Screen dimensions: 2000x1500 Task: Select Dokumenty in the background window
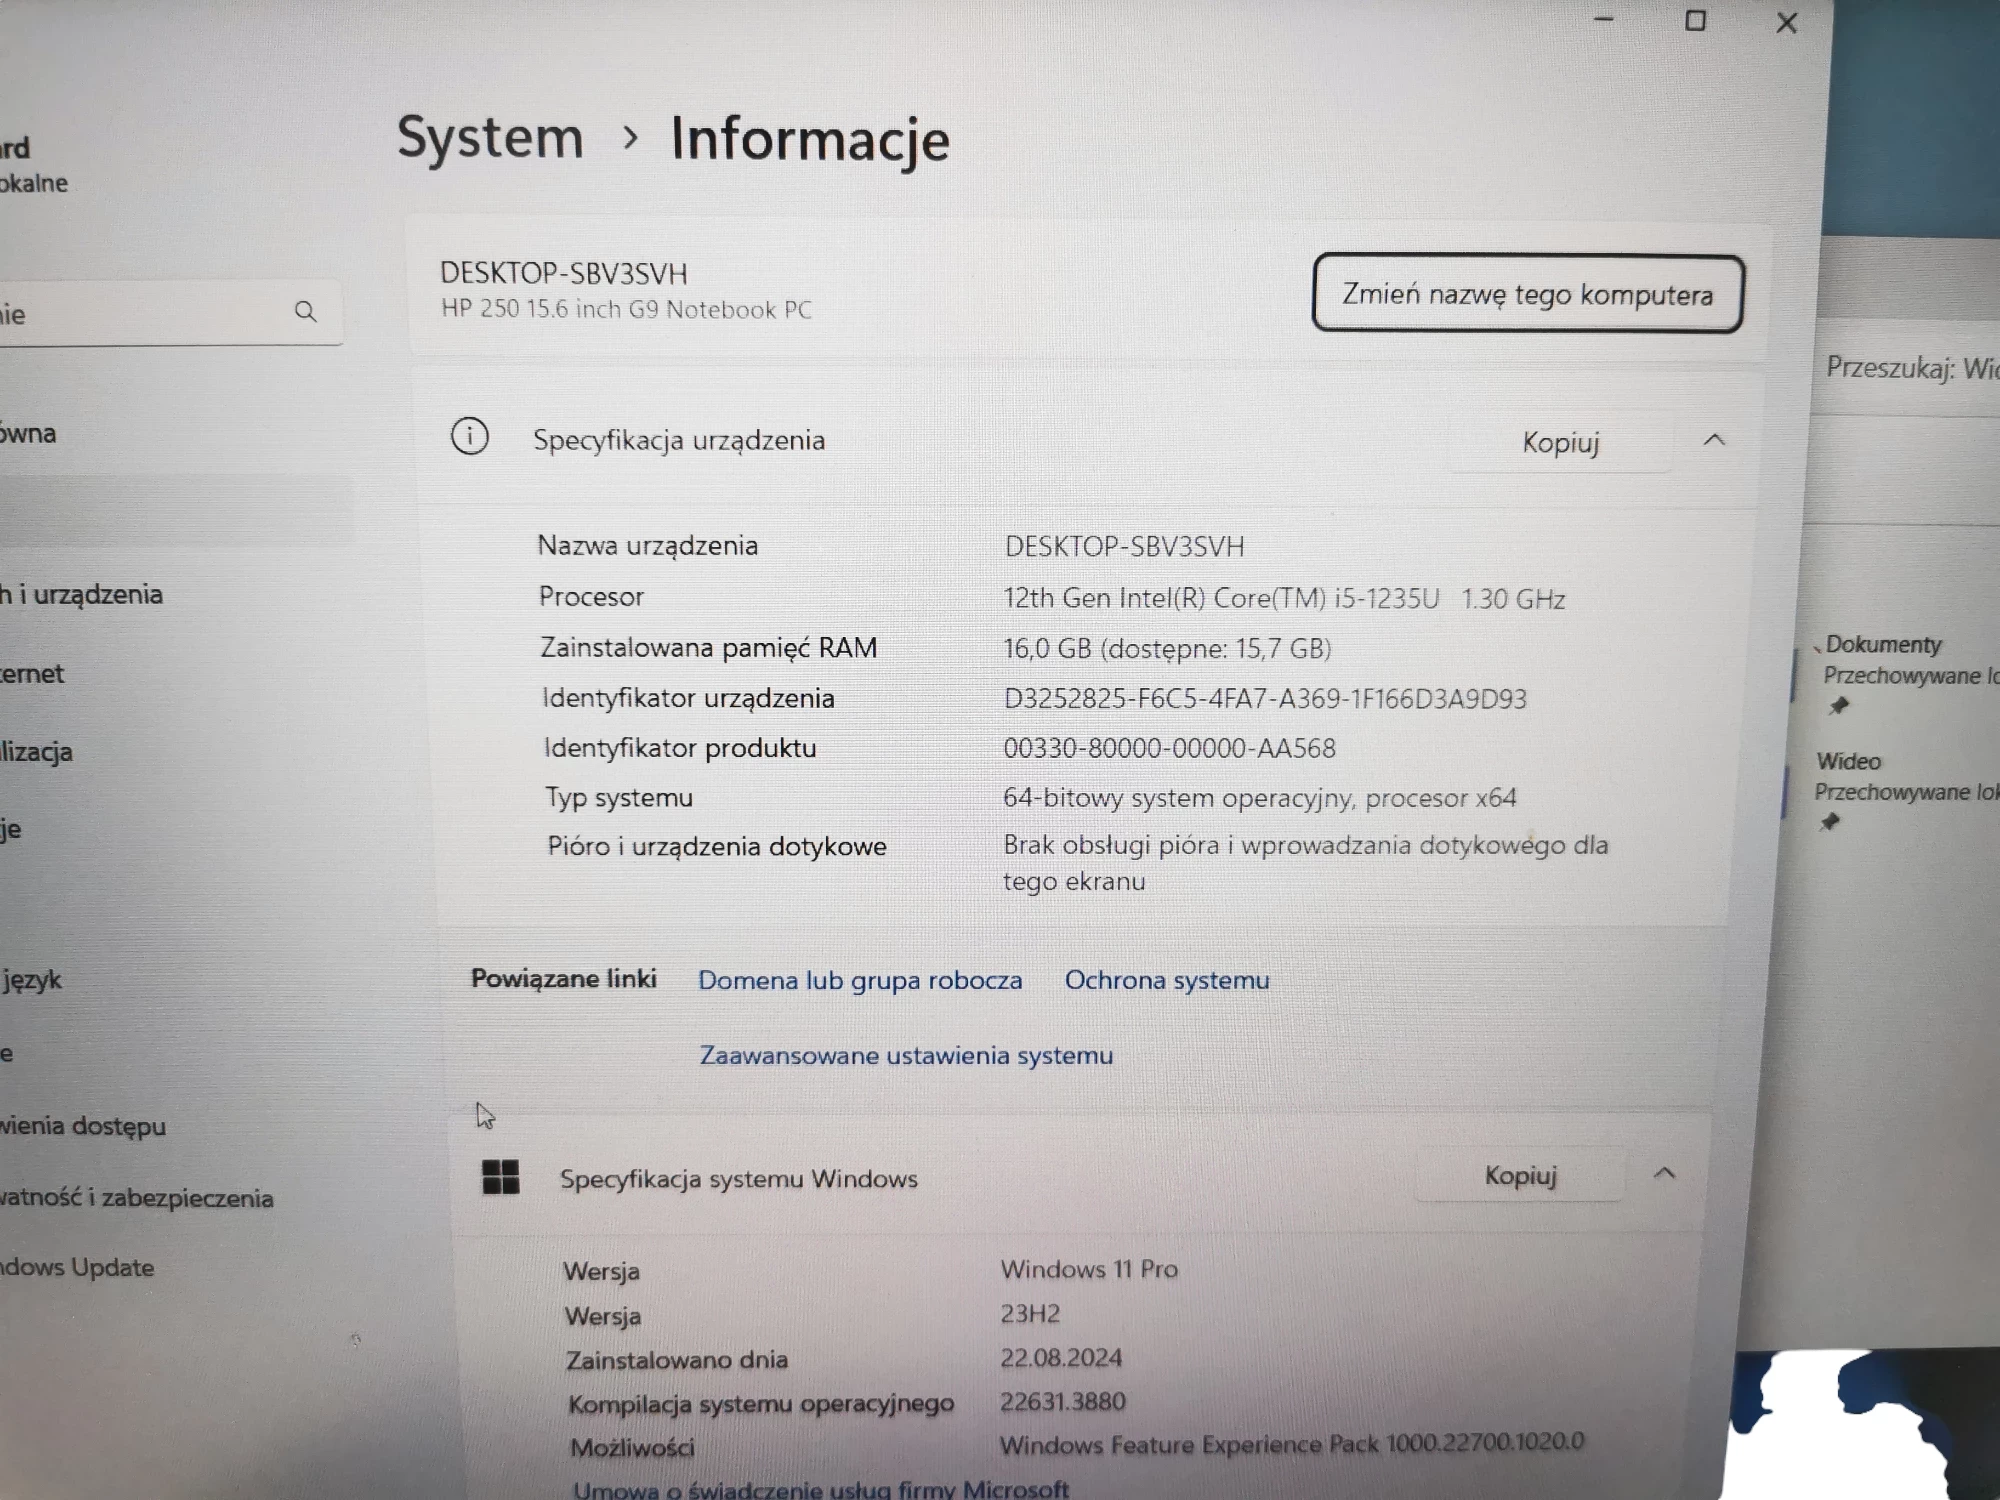(x=1883, y=644)
